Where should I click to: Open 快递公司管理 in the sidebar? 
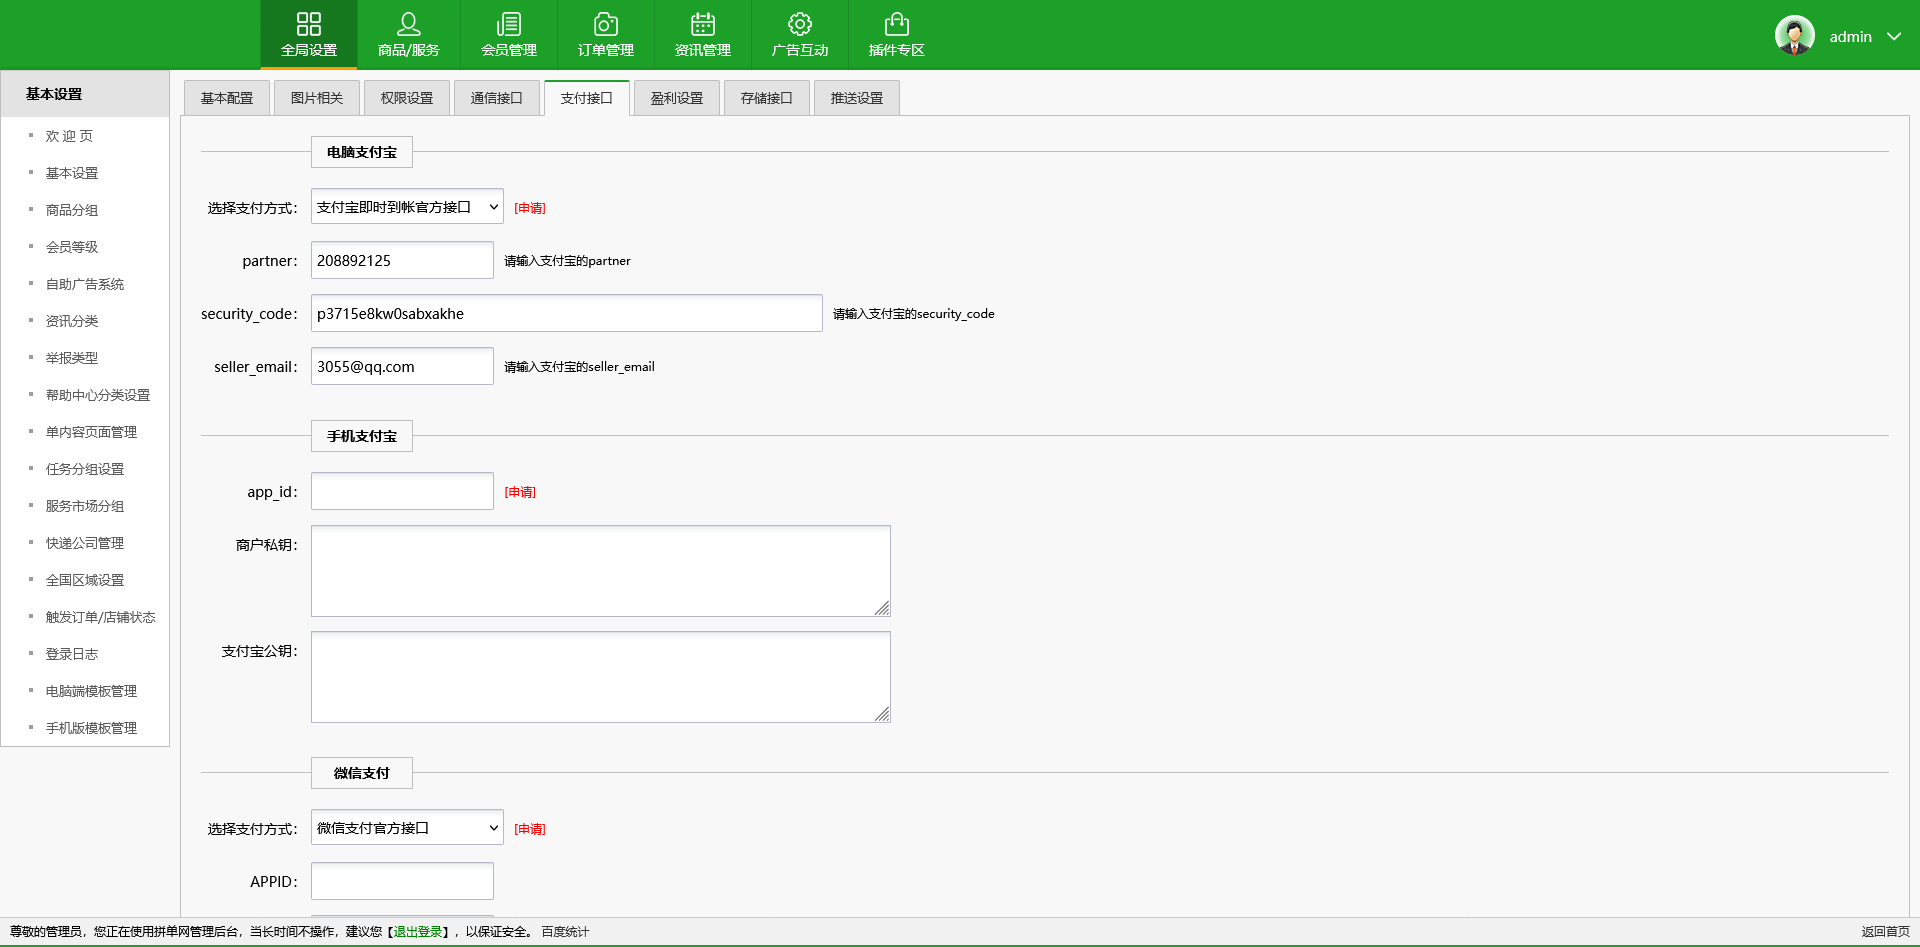[85, 543]
